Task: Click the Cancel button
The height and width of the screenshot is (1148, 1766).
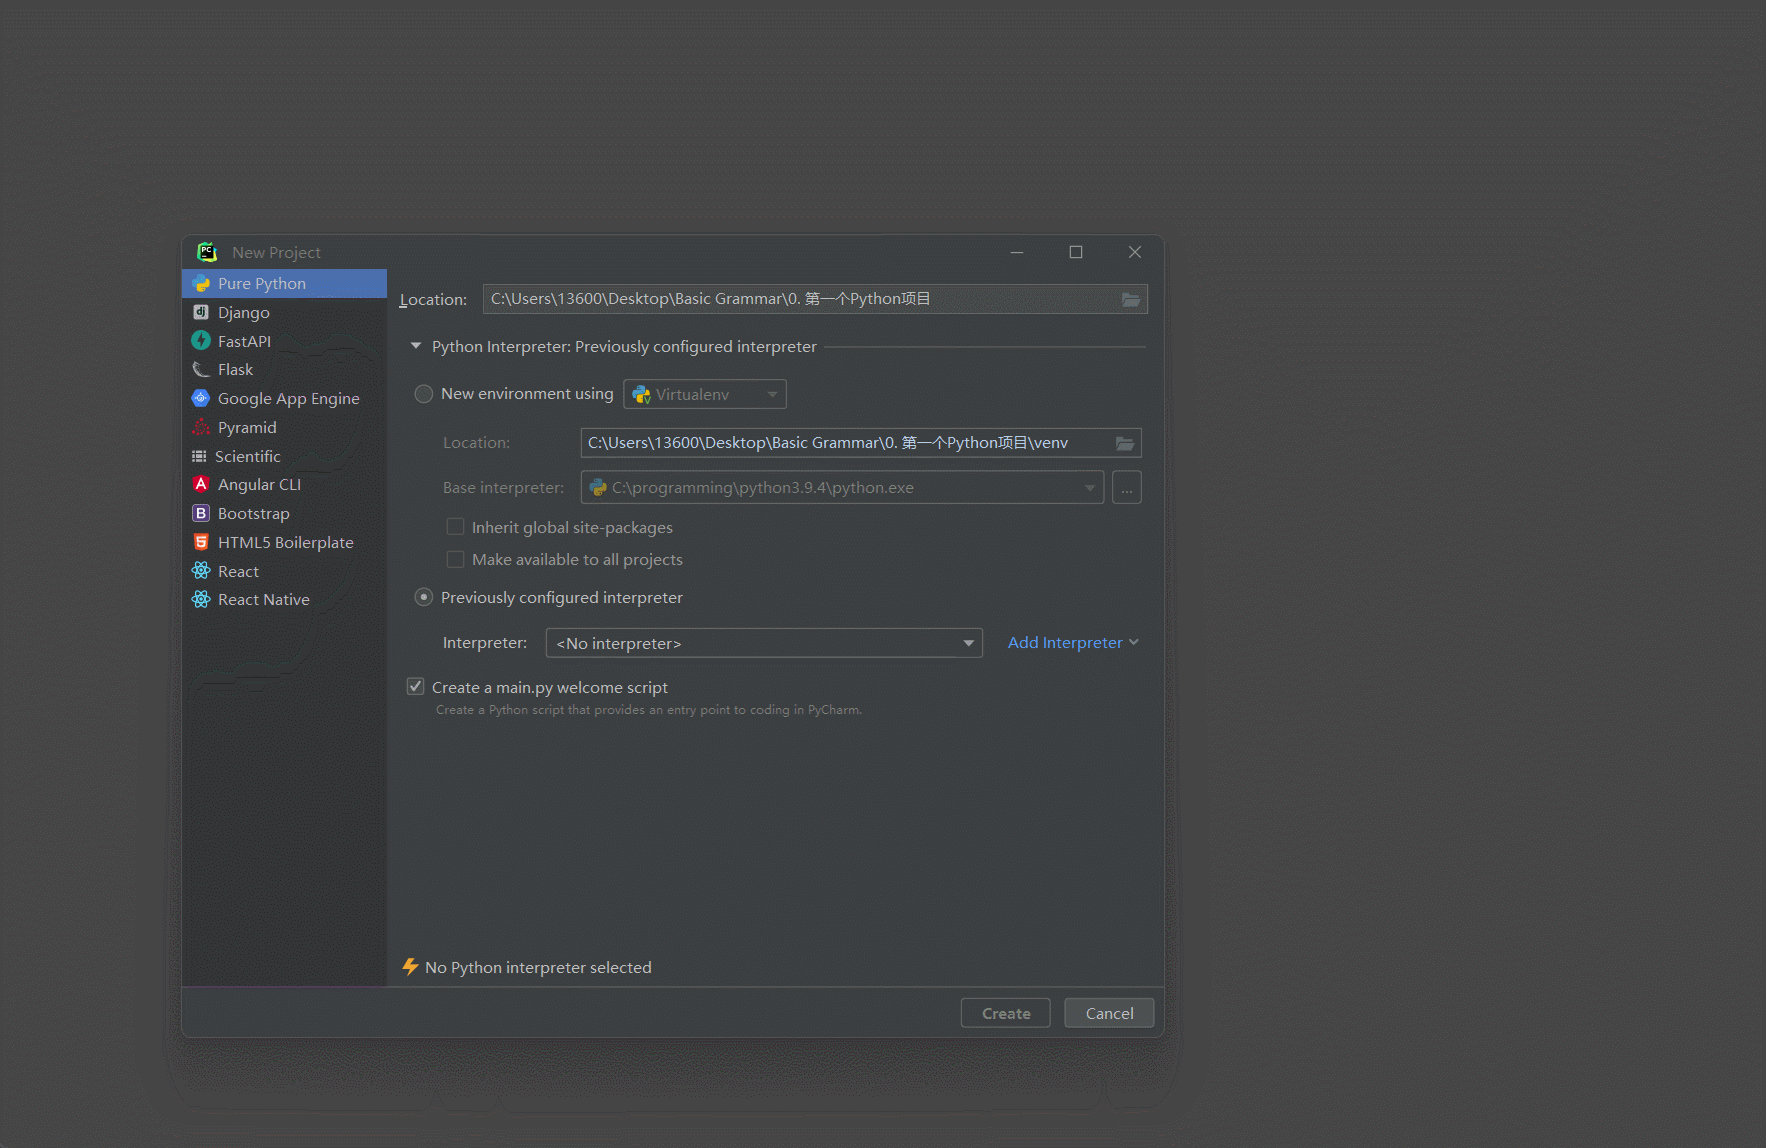Action: [x=1109, y=1013]
